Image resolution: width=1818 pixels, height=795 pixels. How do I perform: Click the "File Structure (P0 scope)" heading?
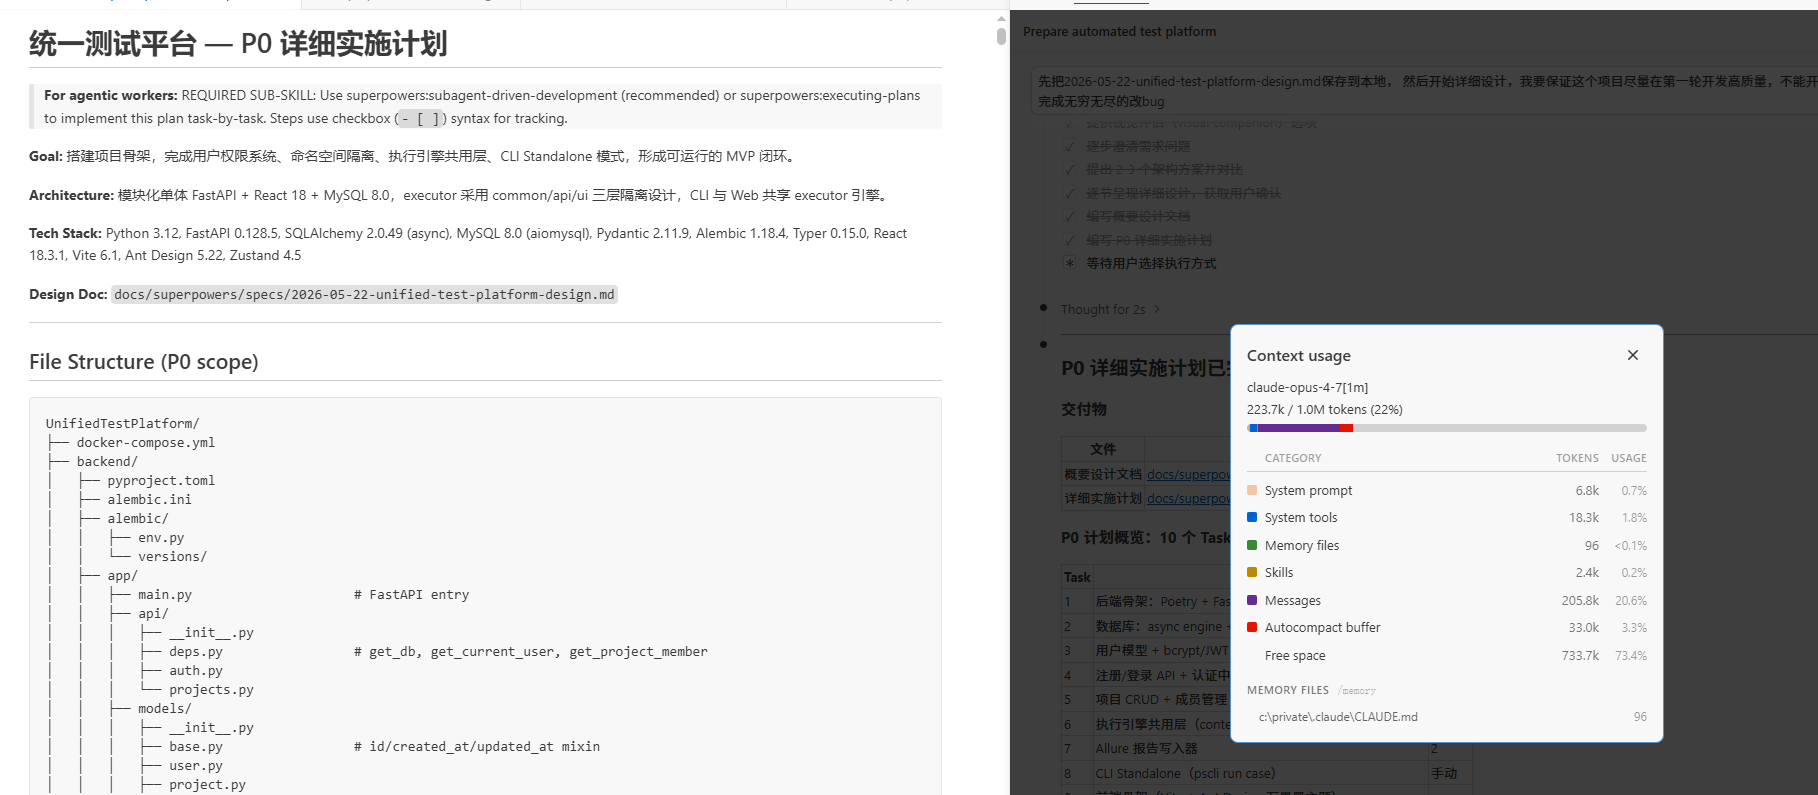(144, 361)
